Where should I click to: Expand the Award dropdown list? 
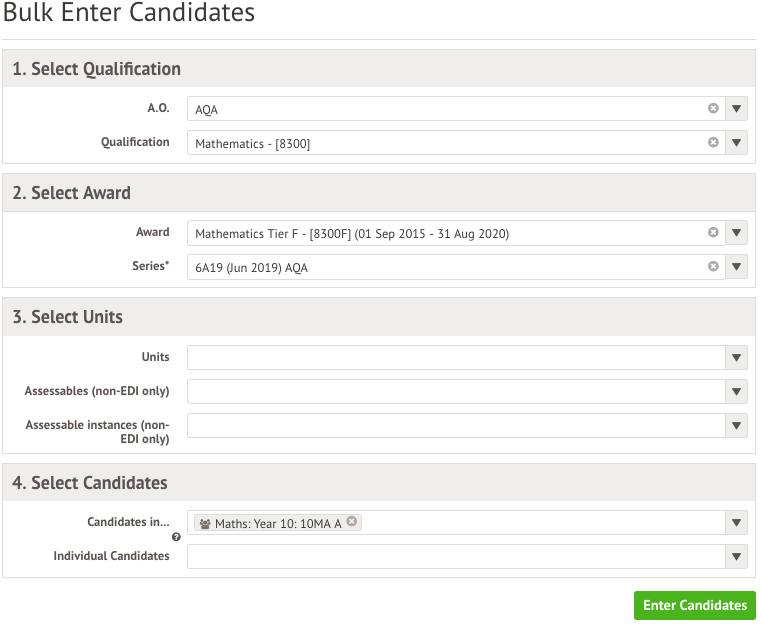tap(736, 232)
